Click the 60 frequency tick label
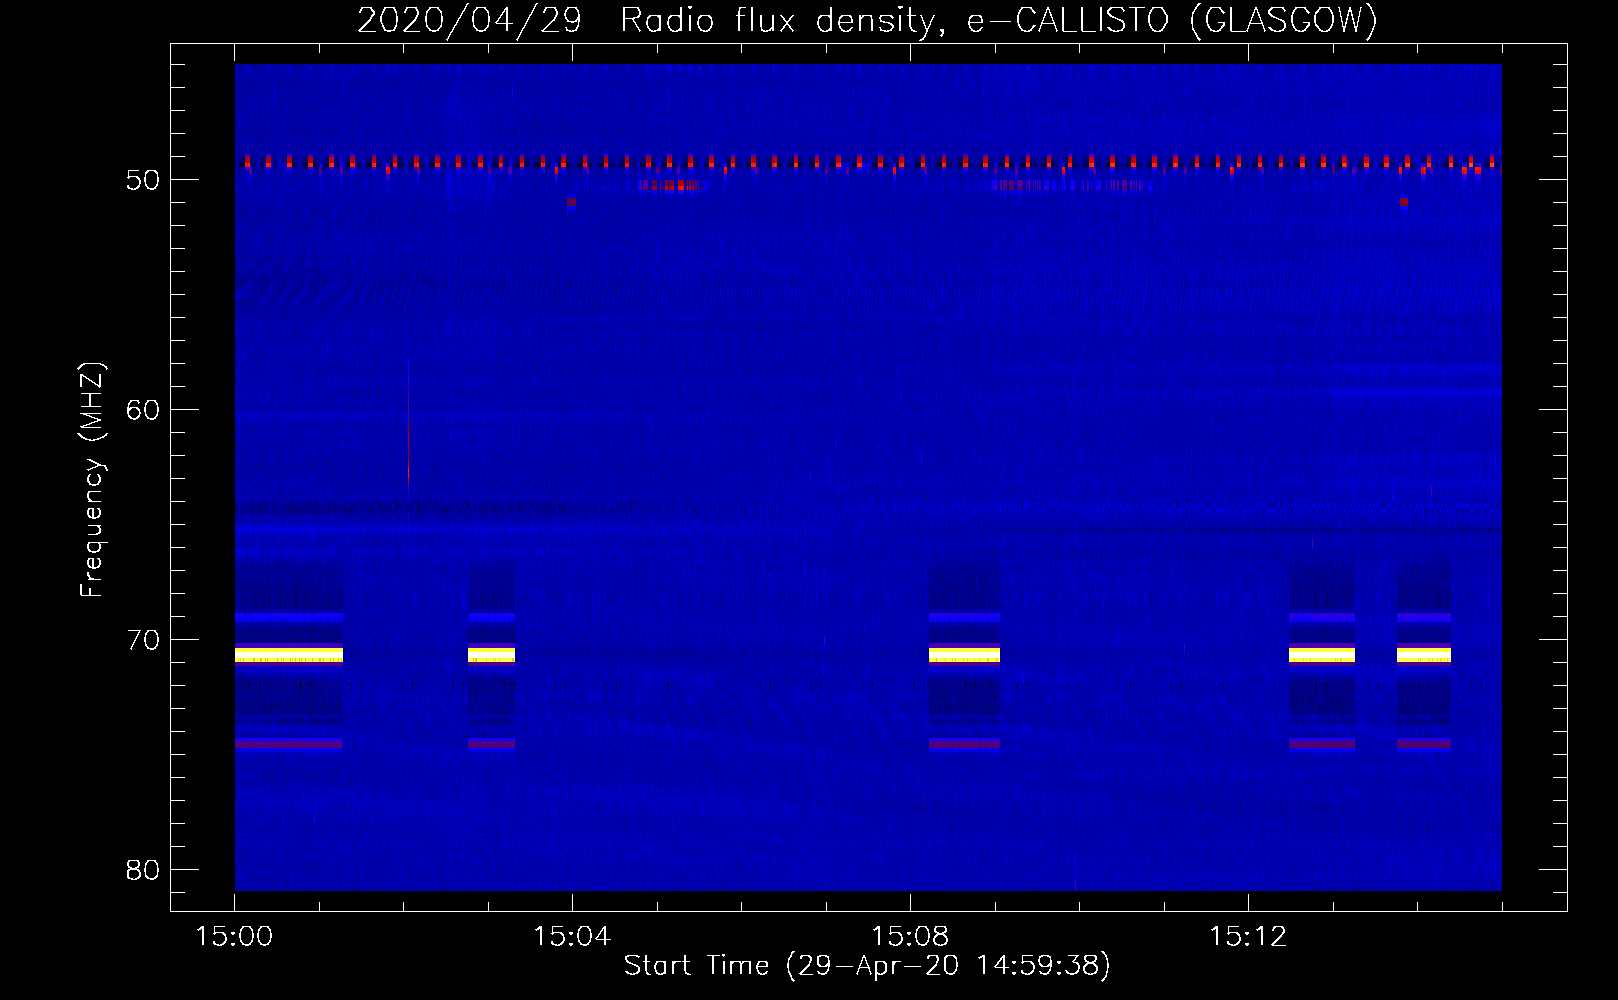 (143, 410)
